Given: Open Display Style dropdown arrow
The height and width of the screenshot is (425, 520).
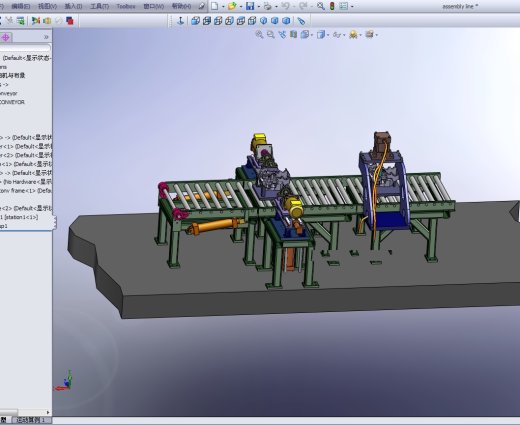Looking at the screenshot, I should [x=328, y=35].
